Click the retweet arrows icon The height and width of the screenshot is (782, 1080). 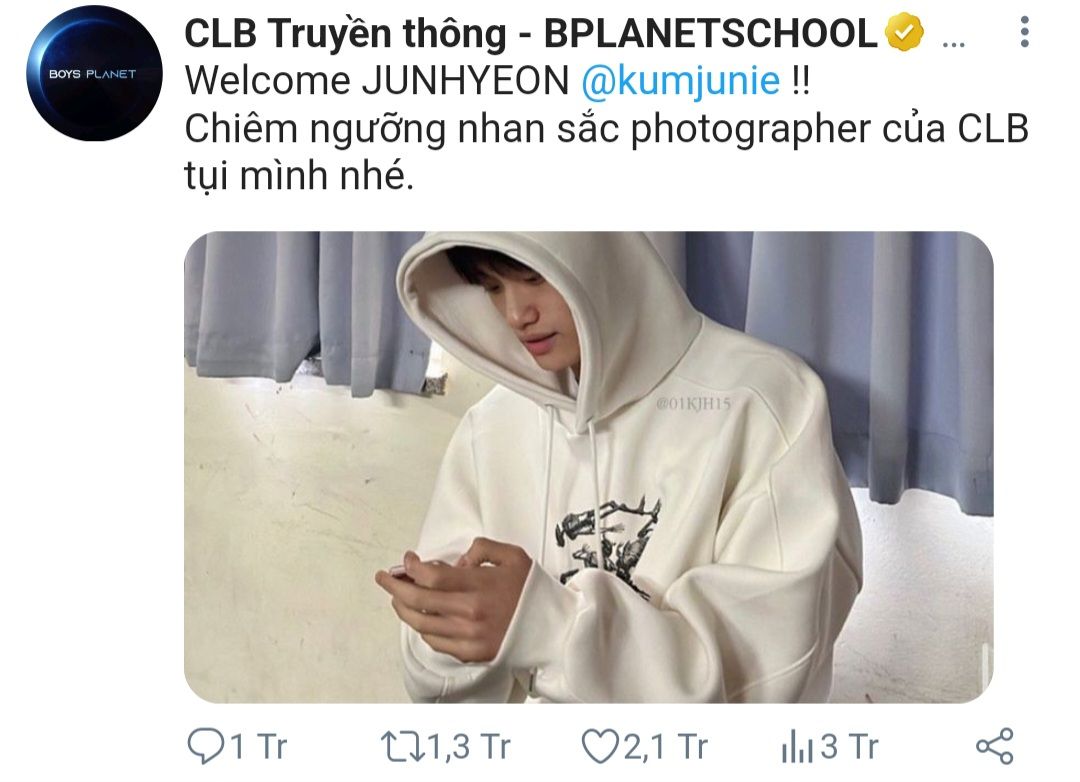coord(402,747)
